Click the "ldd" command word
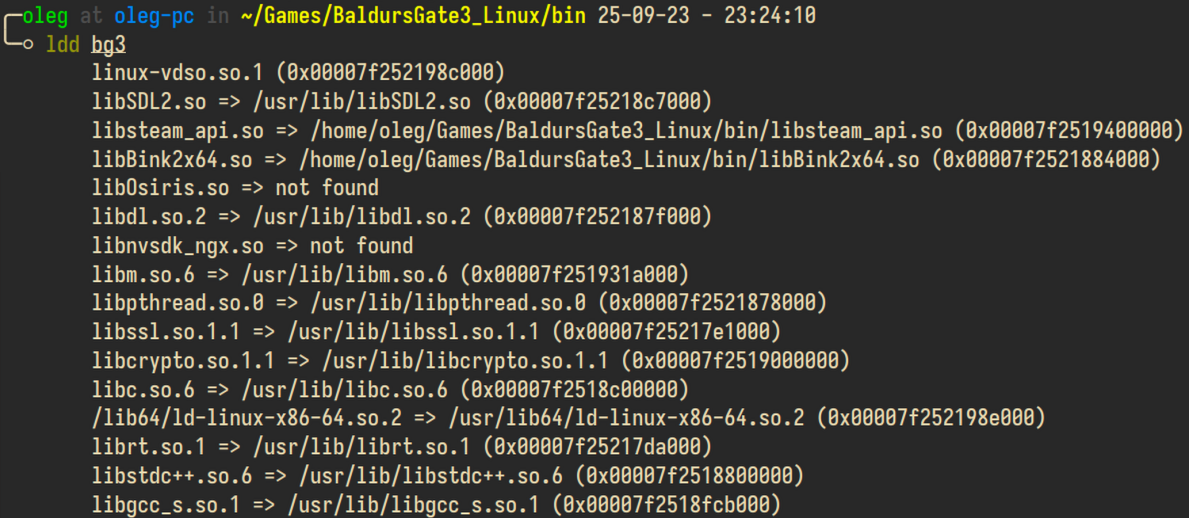Viewport: 1189px width, 518px height. pos(63,45)
